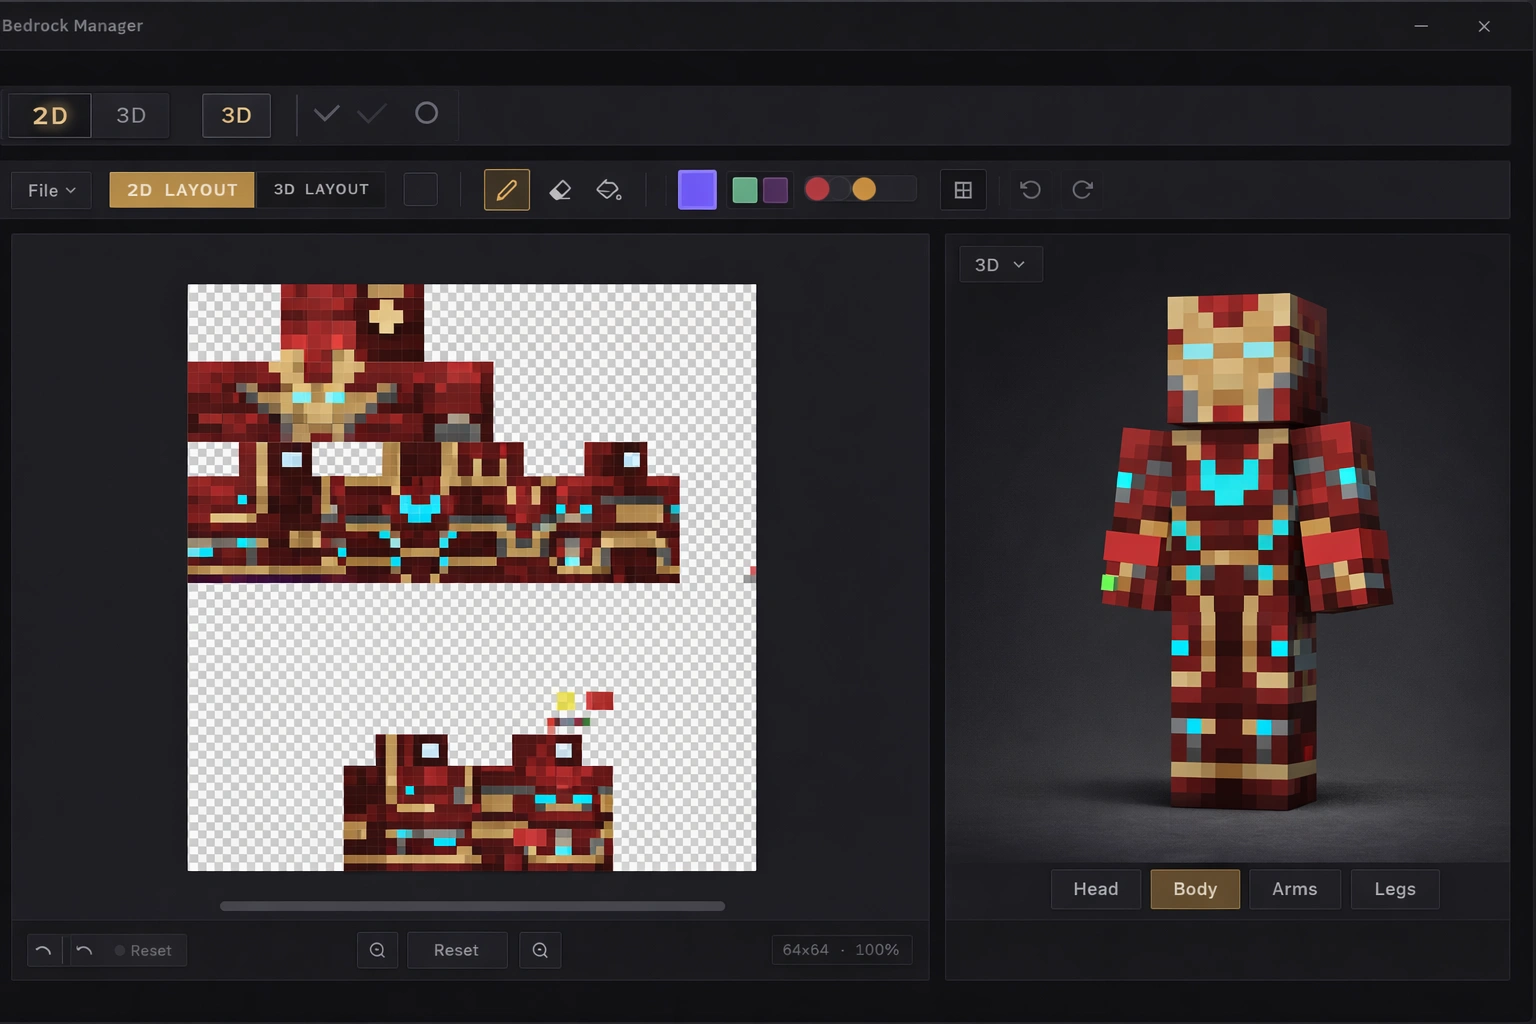Minimize the Bedrock Manager window
This screenshot has height=1024, width=1536.
pyautogui.click(x=1421, y=26)
